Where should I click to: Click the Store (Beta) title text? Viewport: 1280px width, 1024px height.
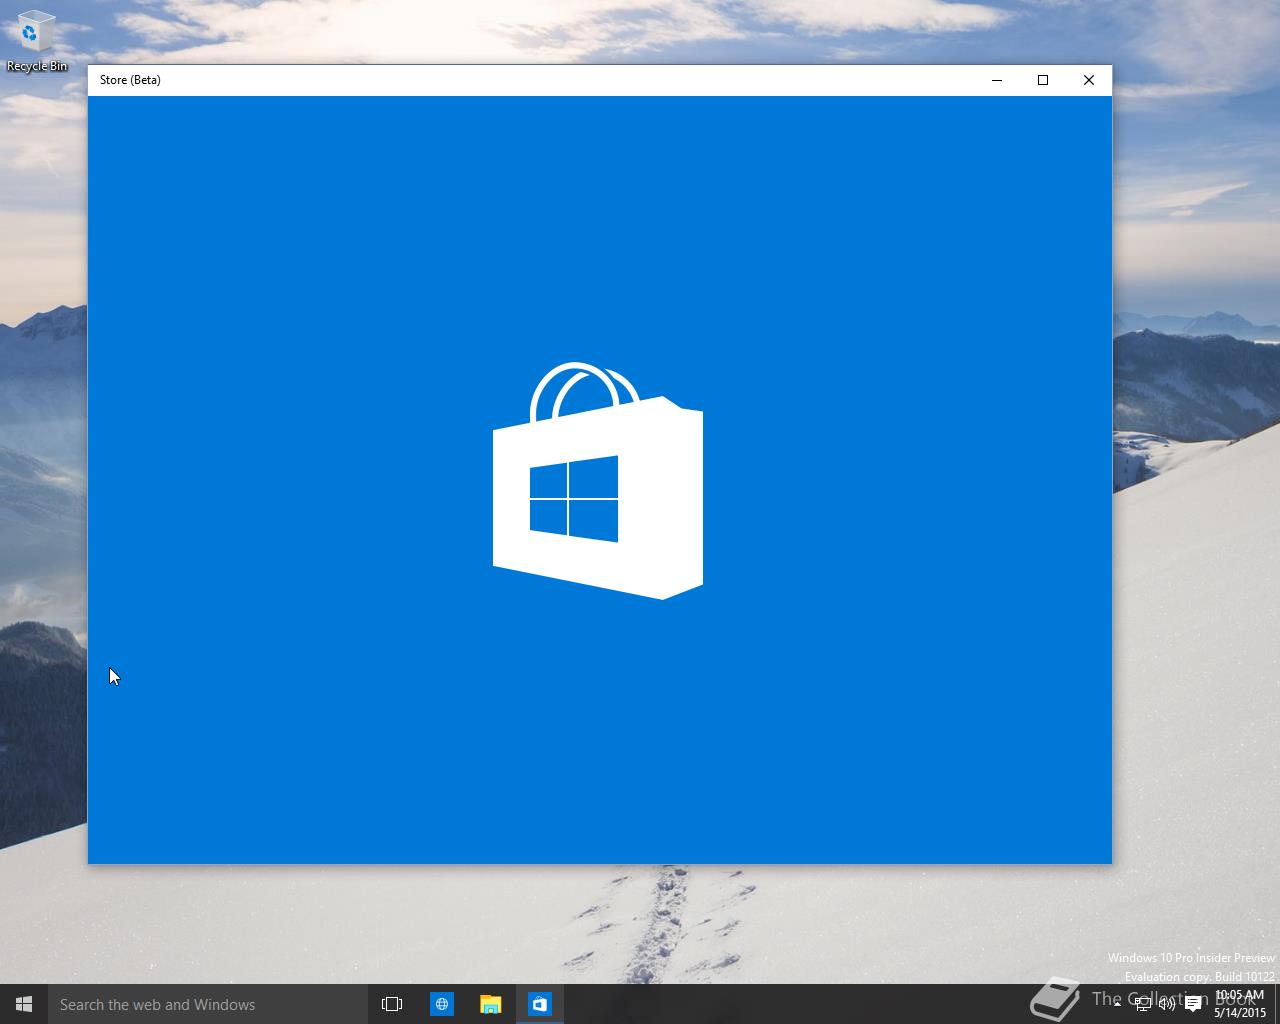[x=130, y=80]
